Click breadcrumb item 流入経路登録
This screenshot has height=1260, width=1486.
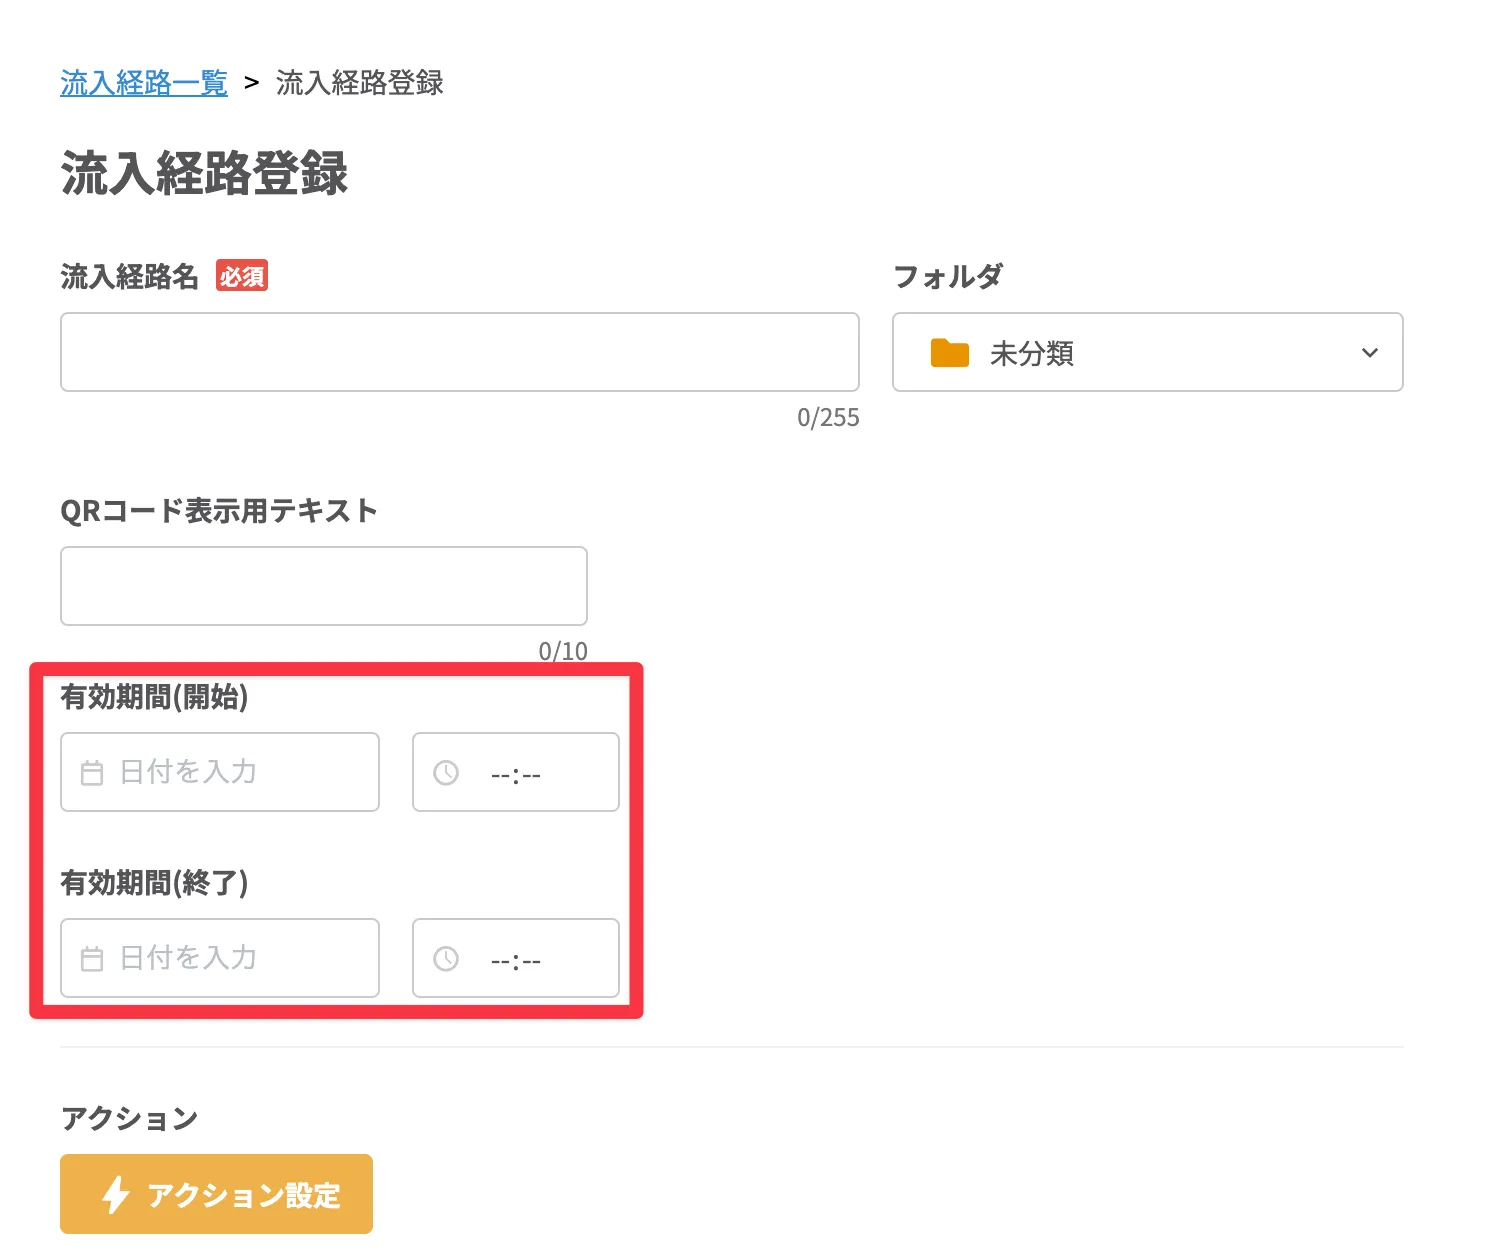pyautogui.click(x=360, y=83)
